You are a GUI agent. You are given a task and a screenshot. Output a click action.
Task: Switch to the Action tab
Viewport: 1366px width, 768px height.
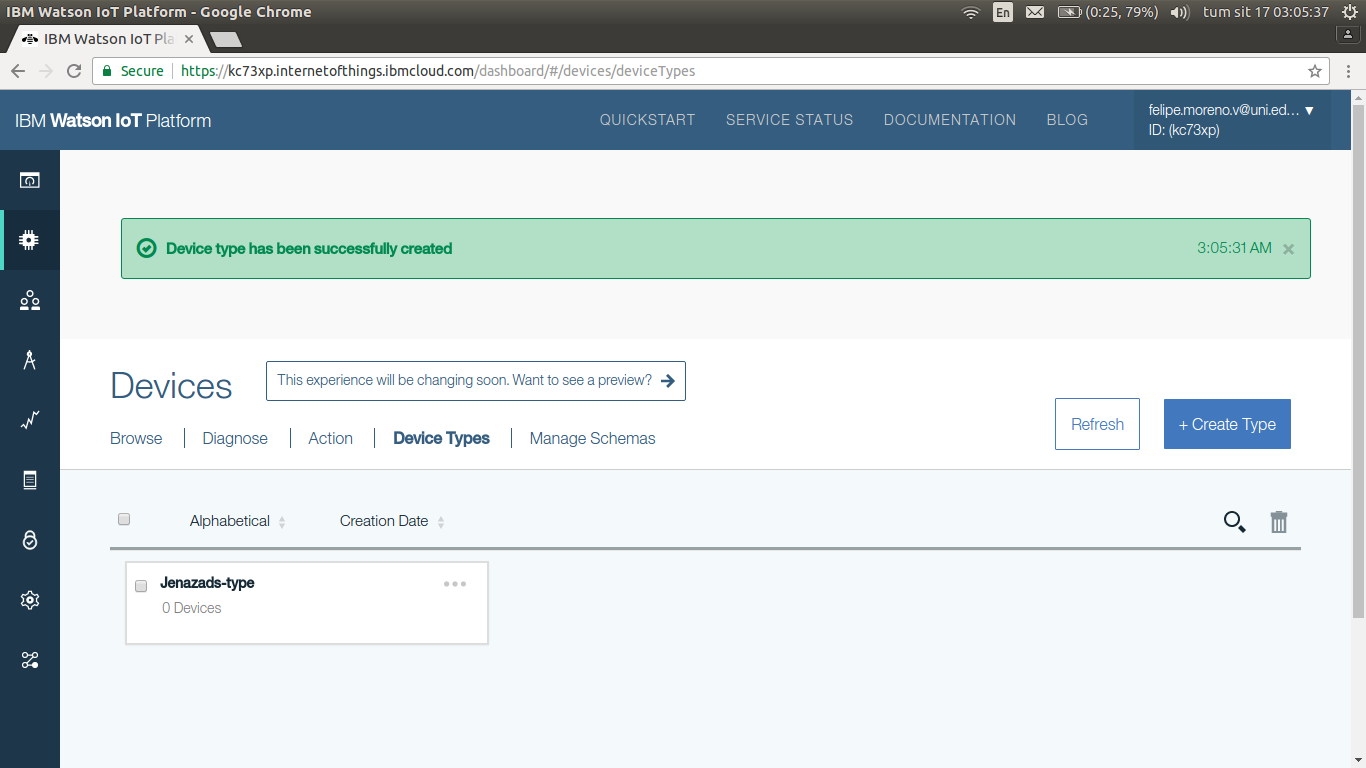pos(331,438)
